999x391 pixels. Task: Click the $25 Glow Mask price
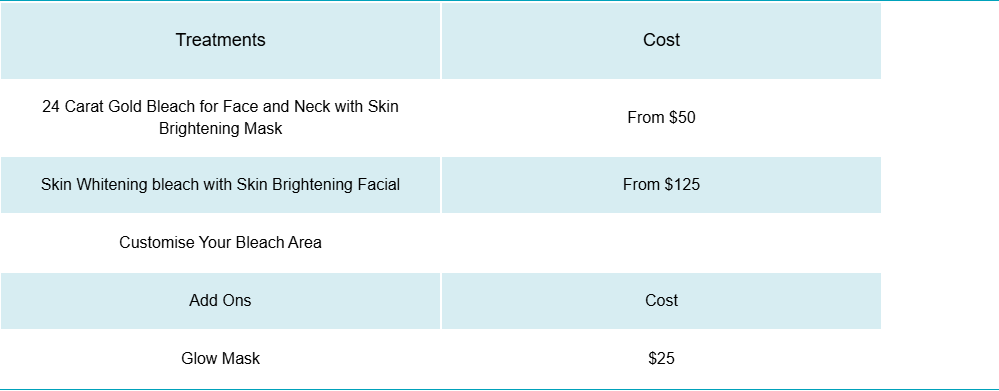click(661, 359)
